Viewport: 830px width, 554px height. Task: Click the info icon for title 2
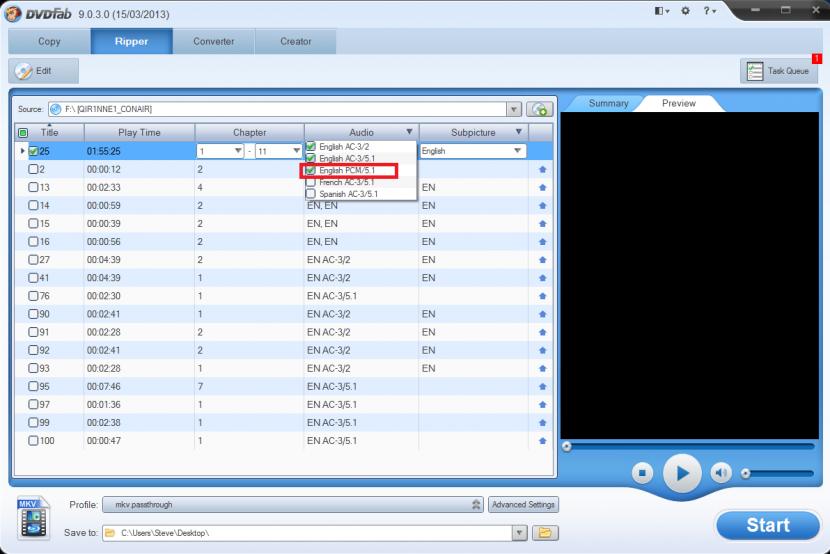[x=542, y=169]
